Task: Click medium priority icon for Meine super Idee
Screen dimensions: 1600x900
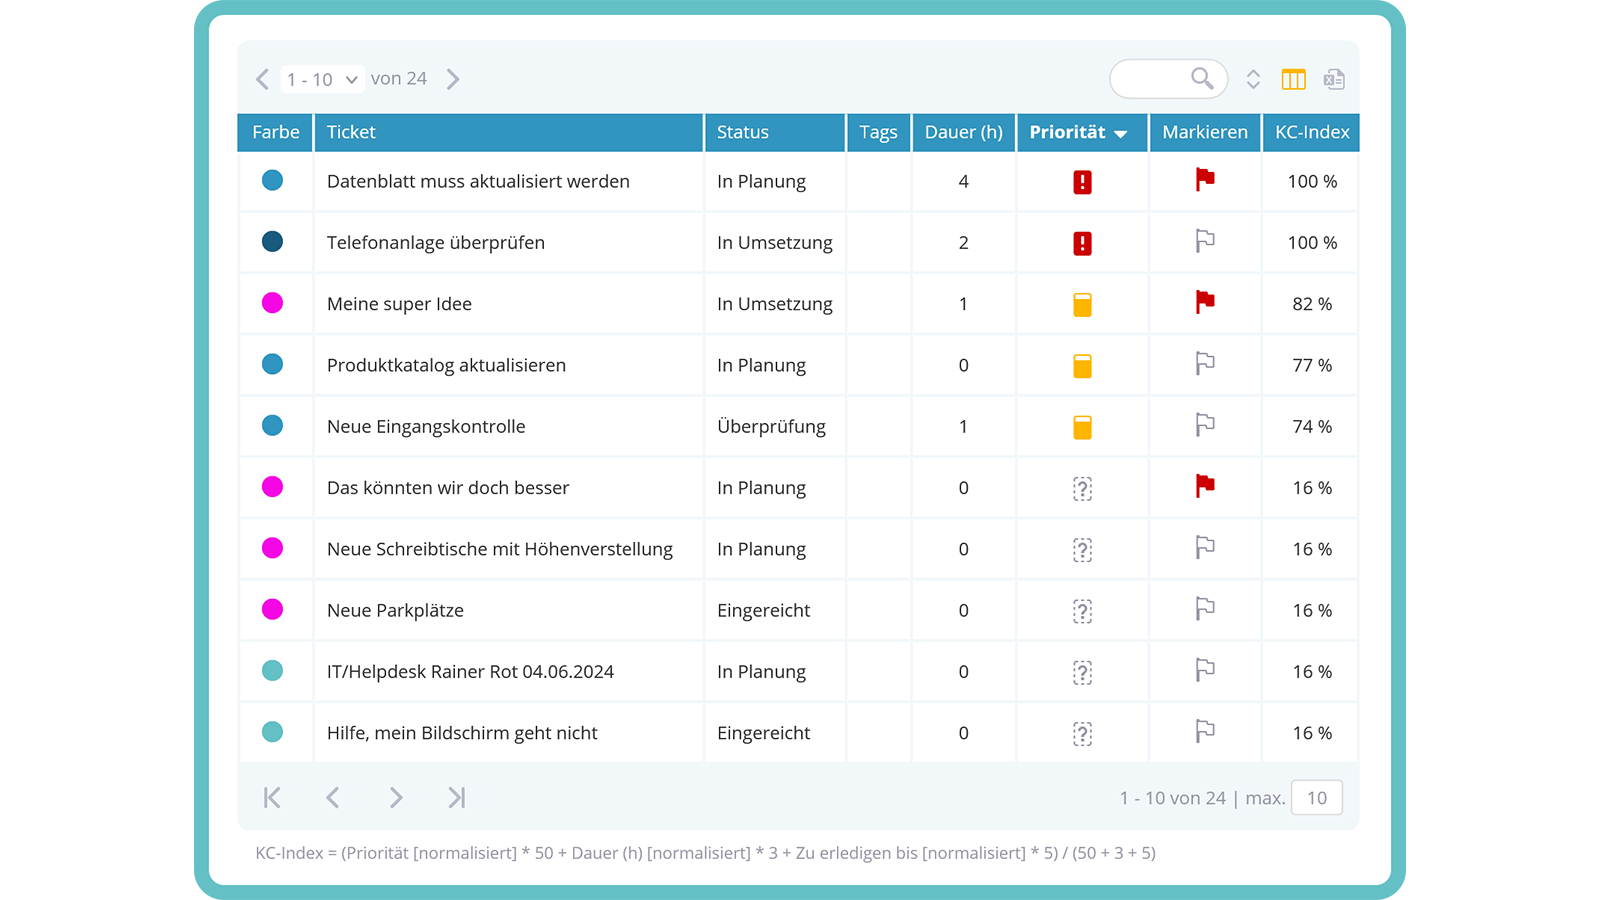Action: [1082, 304]
